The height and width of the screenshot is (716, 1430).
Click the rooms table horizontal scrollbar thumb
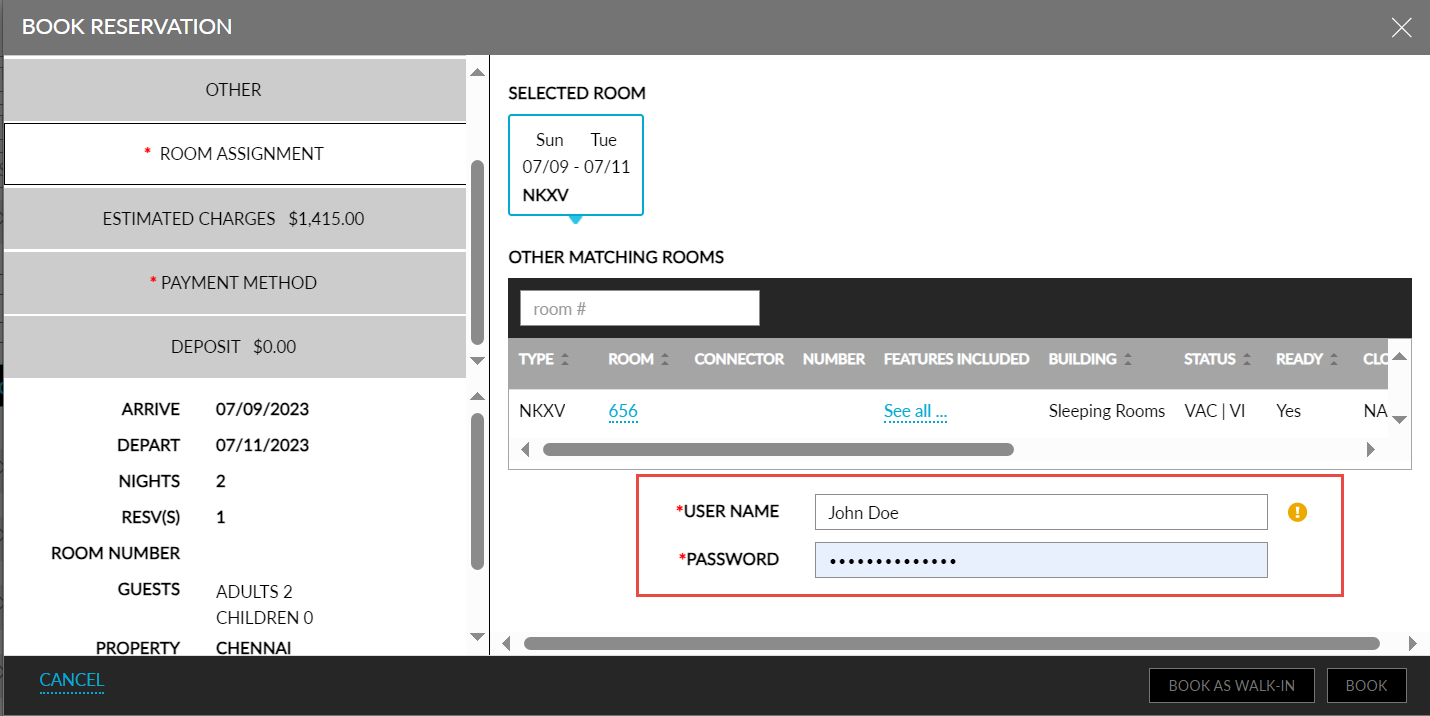point(778,450)
